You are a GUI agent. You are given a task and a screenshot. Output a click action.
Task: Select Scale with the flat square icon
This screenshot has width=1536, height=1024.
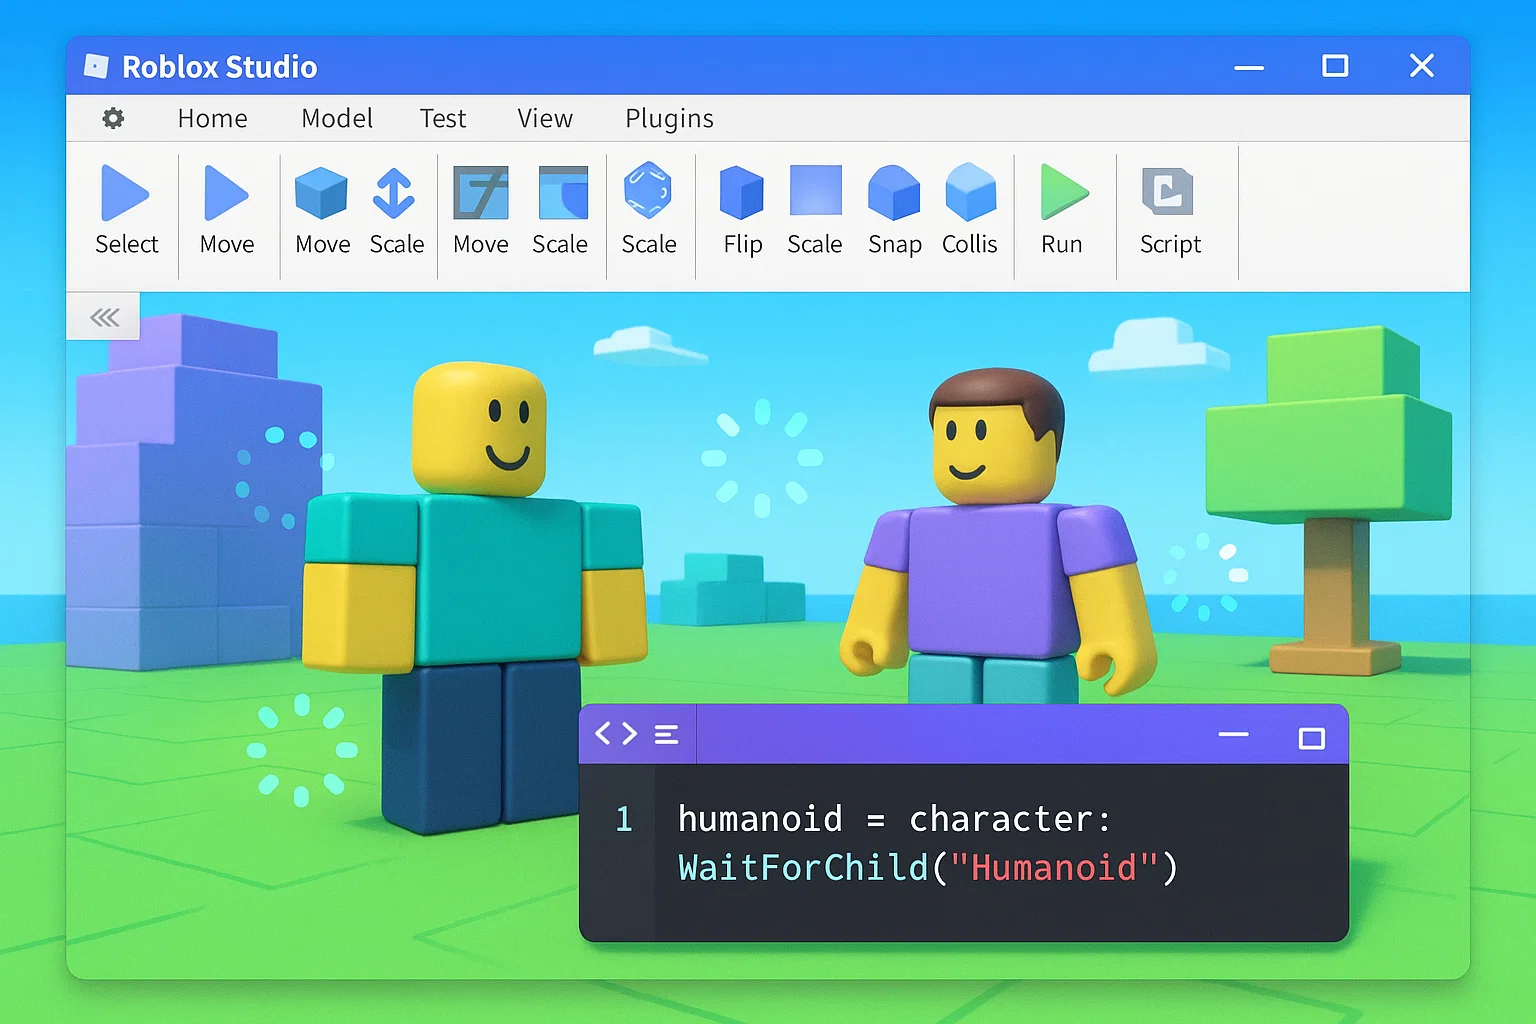tap(816, 191)
